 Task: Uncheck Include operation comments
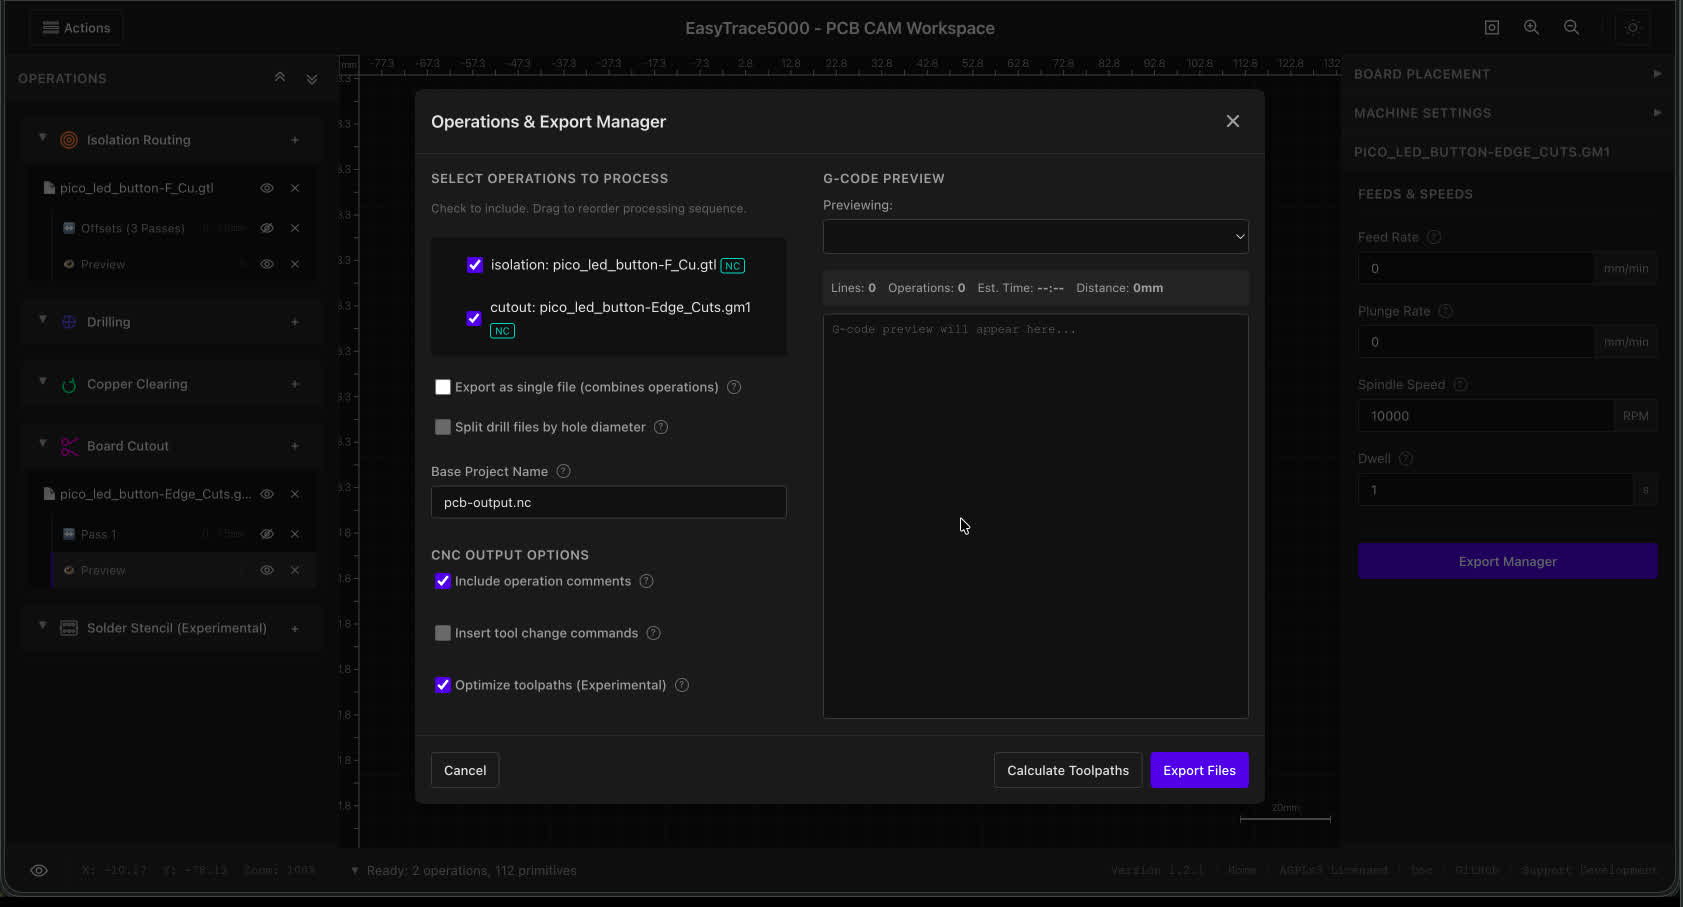click(443, 581)
